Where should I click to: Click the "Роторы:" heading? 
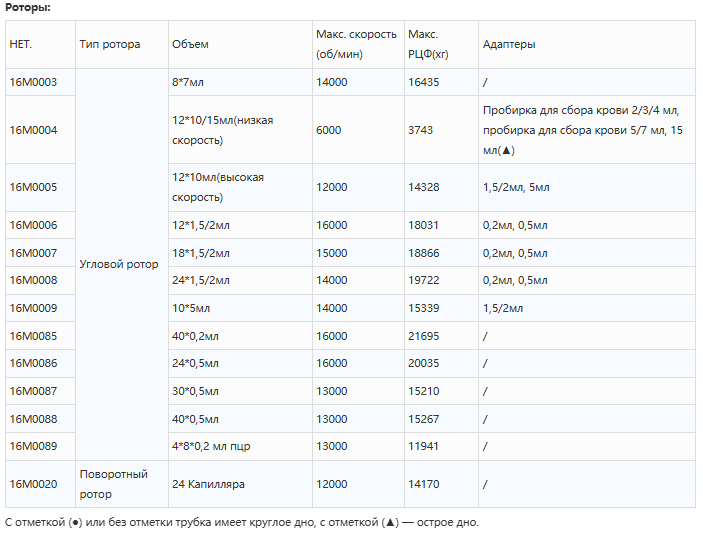[x=28, y=8]
